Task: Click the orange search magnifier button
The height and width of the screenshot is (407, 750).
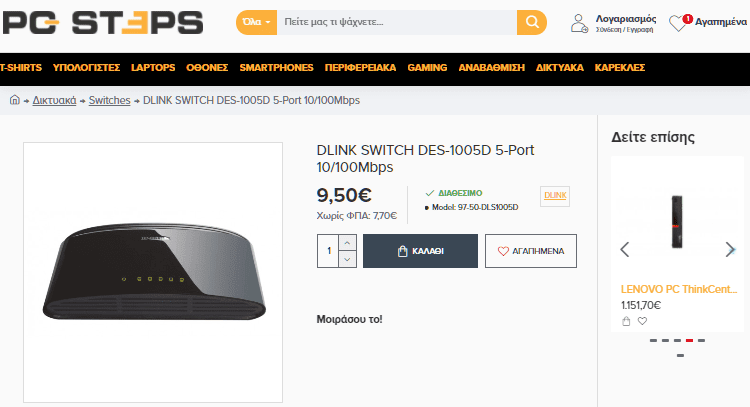Action: (532, 22)
